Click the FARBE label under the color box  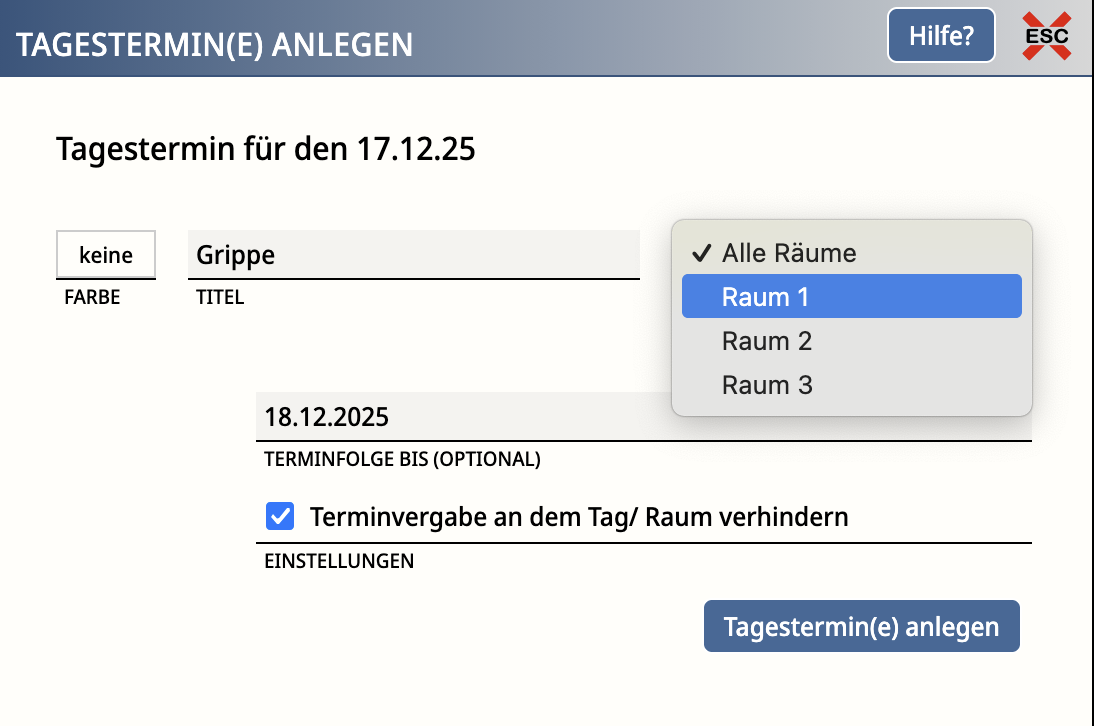(92, 298)
